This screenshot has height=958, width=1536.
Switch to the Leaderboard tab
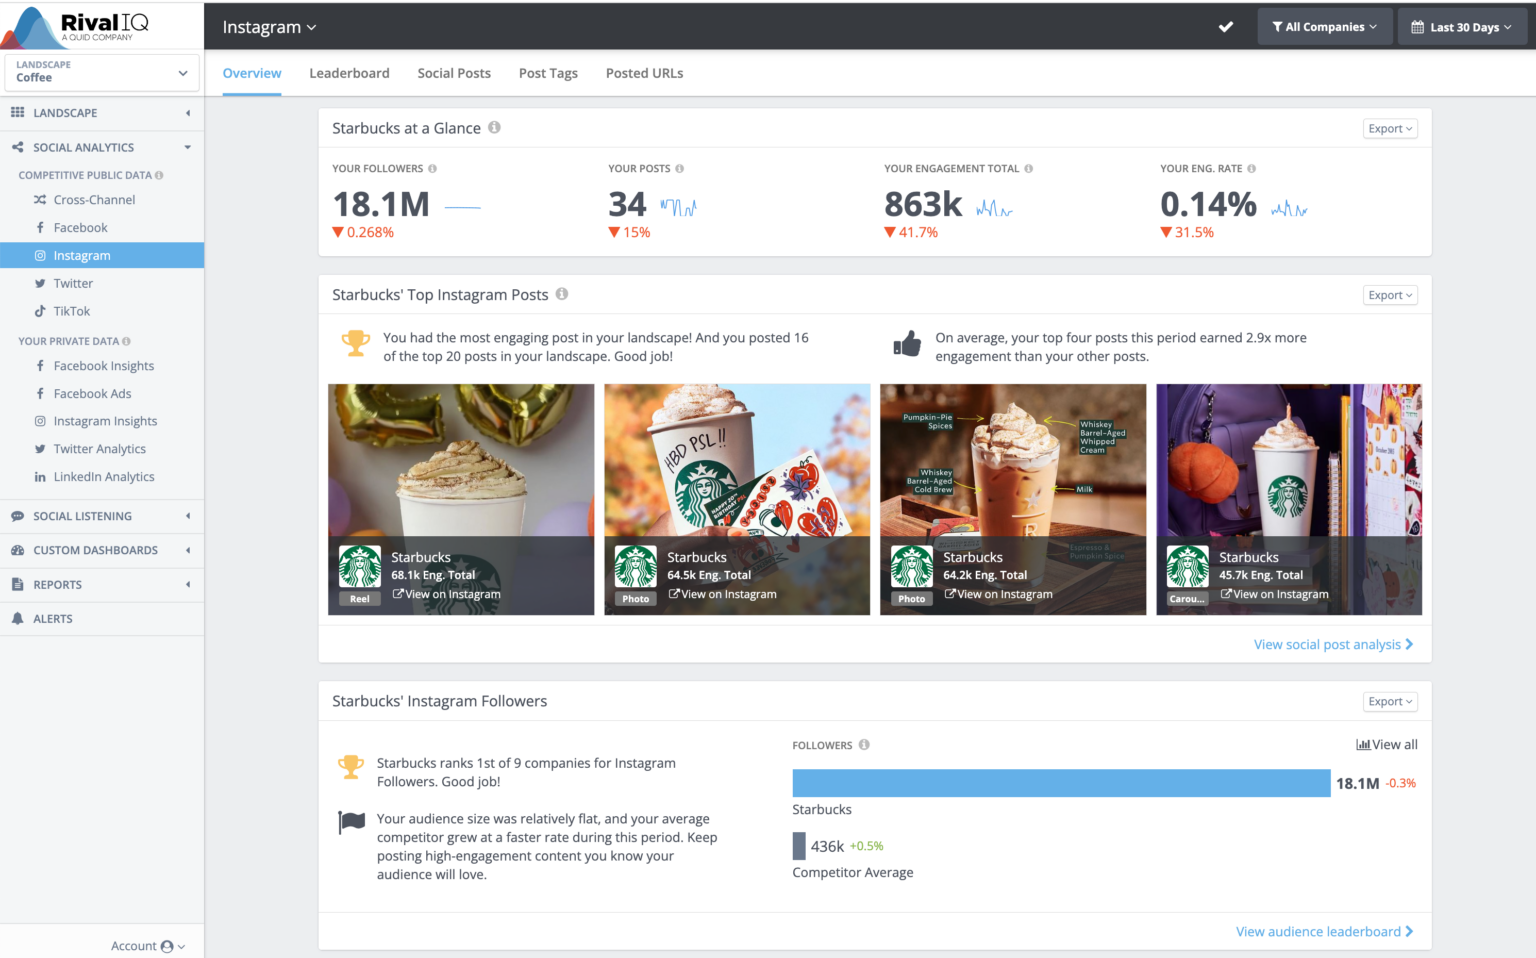pos(349,73)
